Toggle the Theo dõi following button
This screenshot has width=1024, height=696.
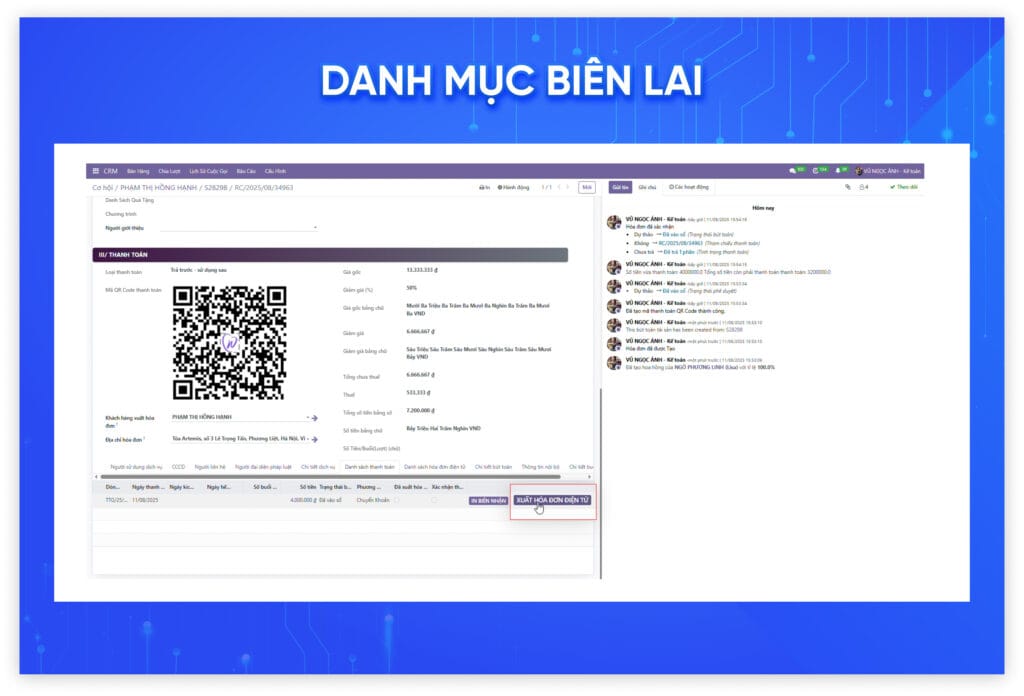(x=903, y=187)
